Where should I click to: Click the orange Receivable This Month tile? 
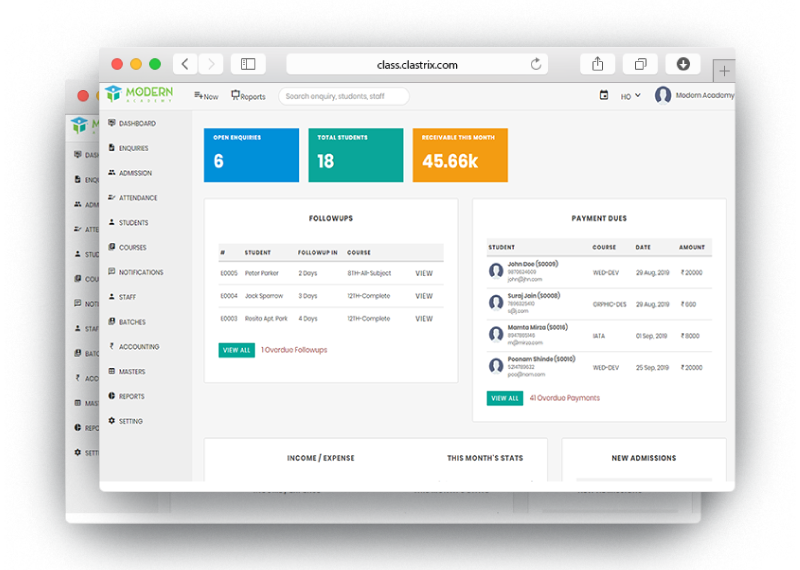[x=460, y=155]
